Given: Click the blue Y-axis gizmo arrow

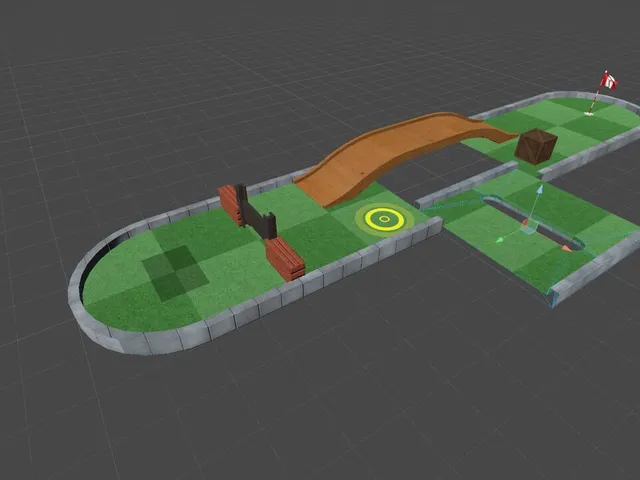Looking at the screenshot, I should click(x=540, y=189).
